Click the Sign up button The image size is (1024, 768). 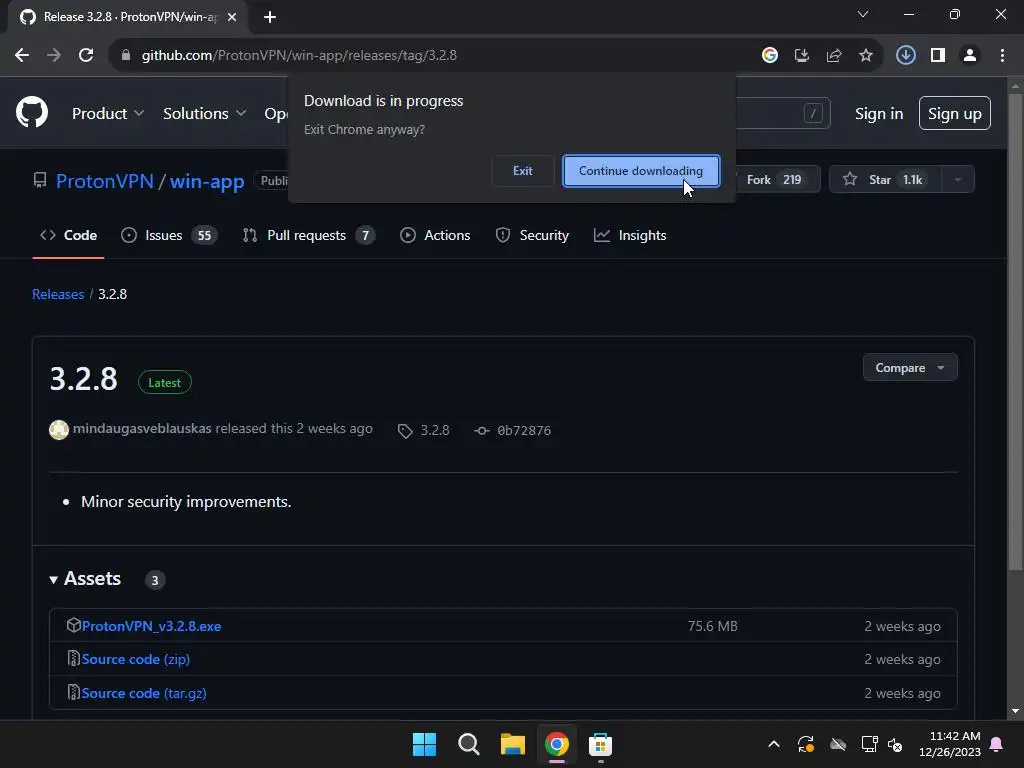(x=954, y=114)
